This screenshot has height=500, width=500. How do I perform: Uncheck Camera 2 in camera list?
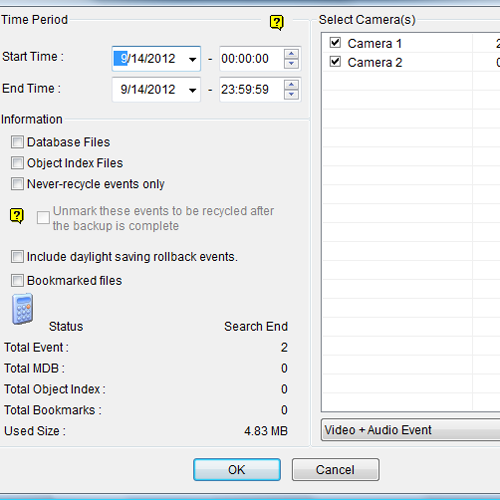coord(335,62)
